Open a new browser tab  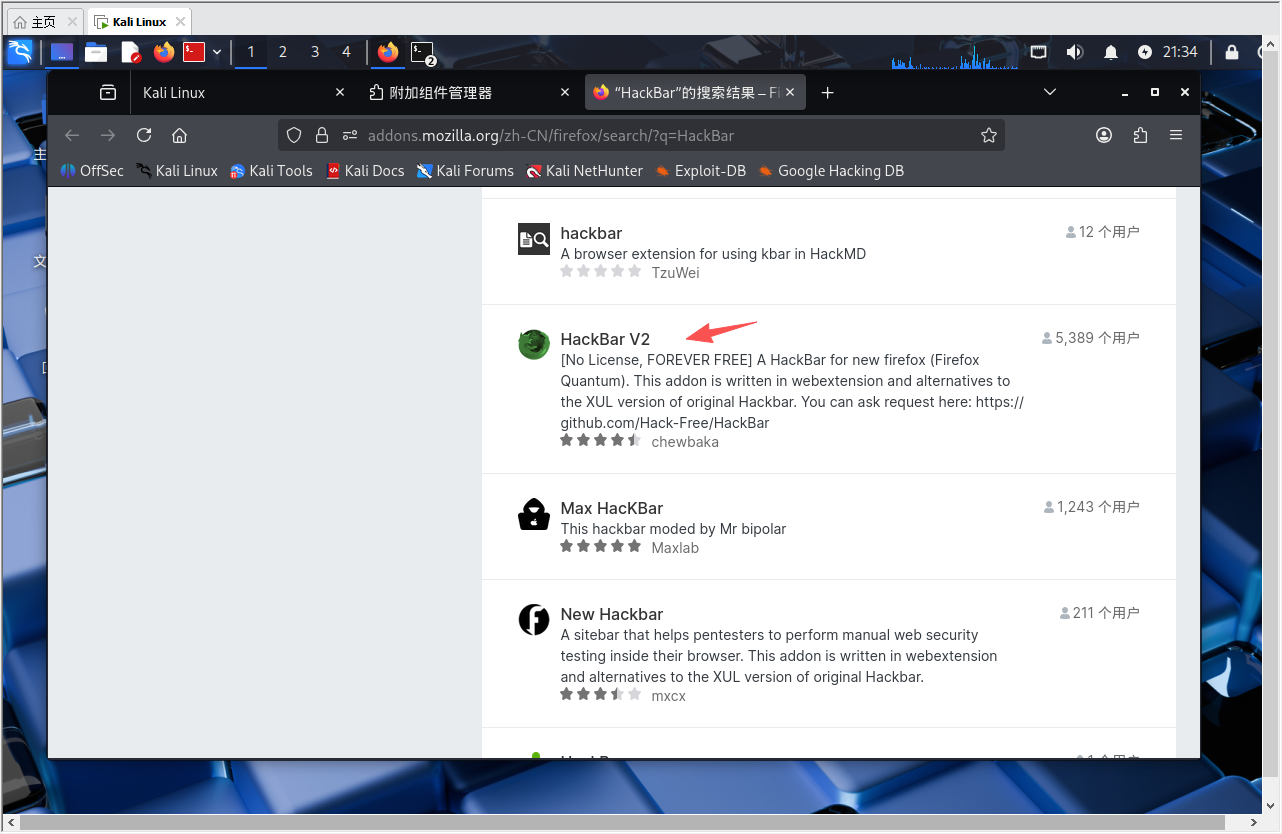tap(827, 92)
